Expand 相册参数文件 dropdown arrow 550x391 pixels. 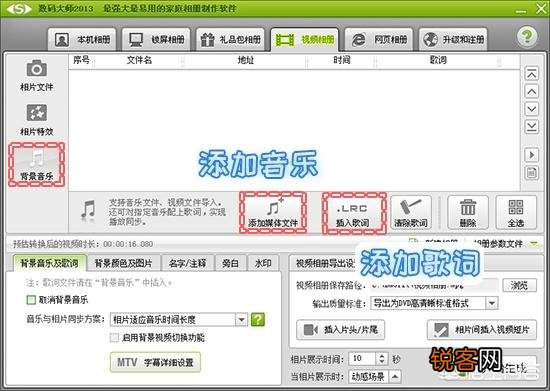pyautogui.click(x=534, y=243)
